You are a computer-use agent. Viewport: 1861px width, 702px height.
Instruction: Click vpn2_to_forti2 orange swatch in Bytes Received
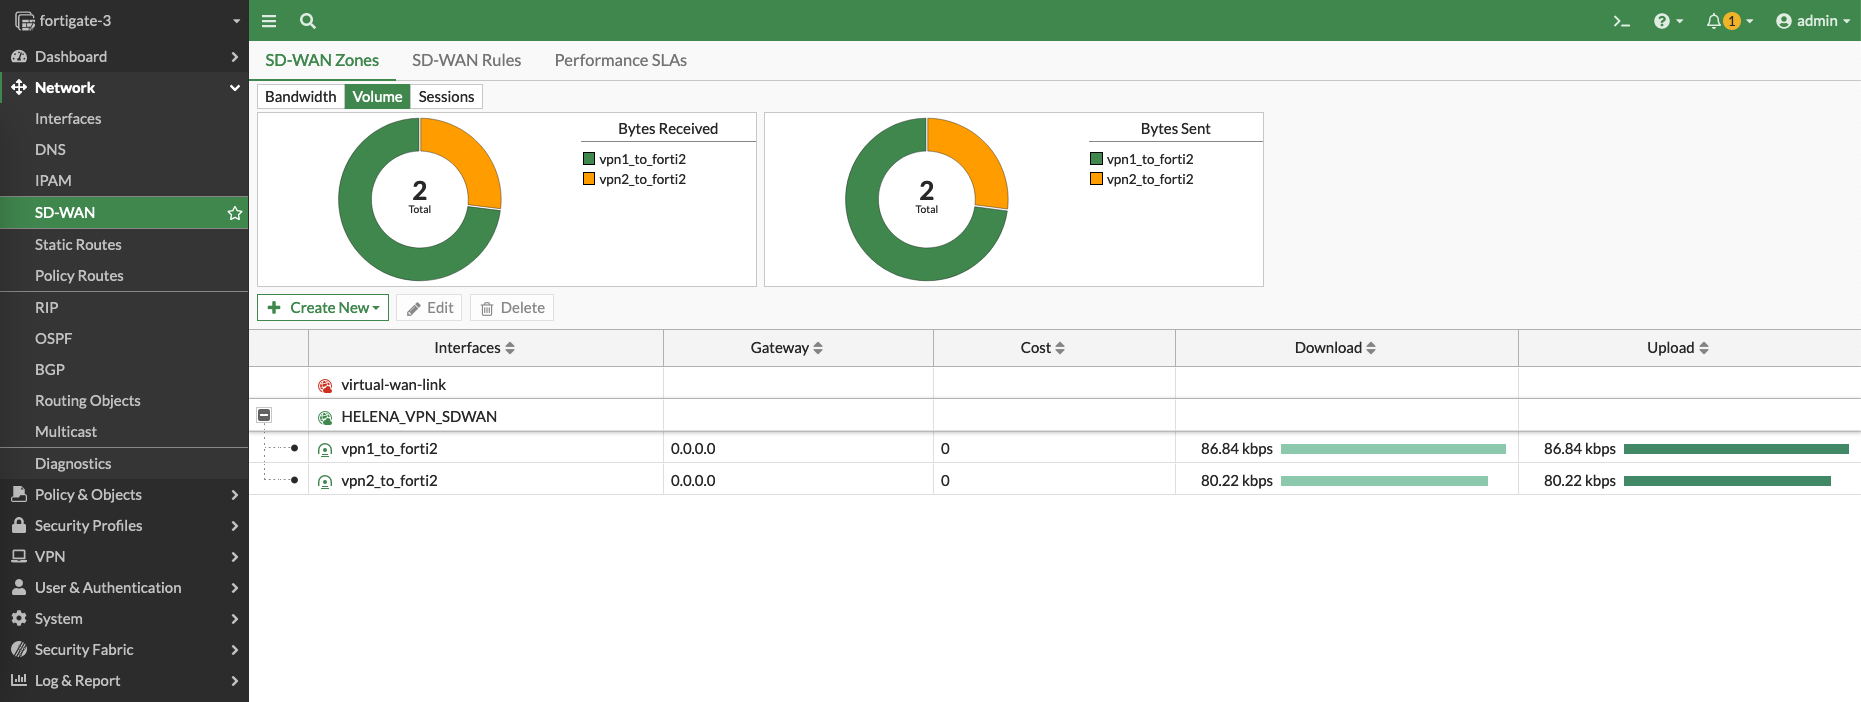[x=589, y=179]
